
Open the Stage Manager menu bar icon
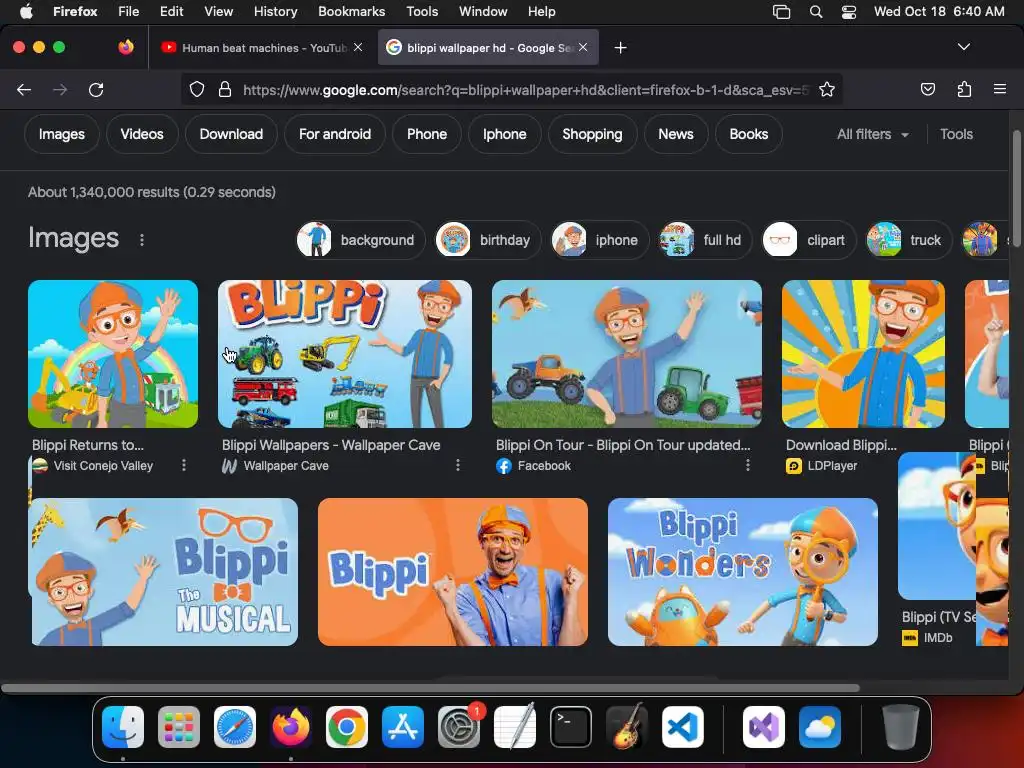point(781,11)
